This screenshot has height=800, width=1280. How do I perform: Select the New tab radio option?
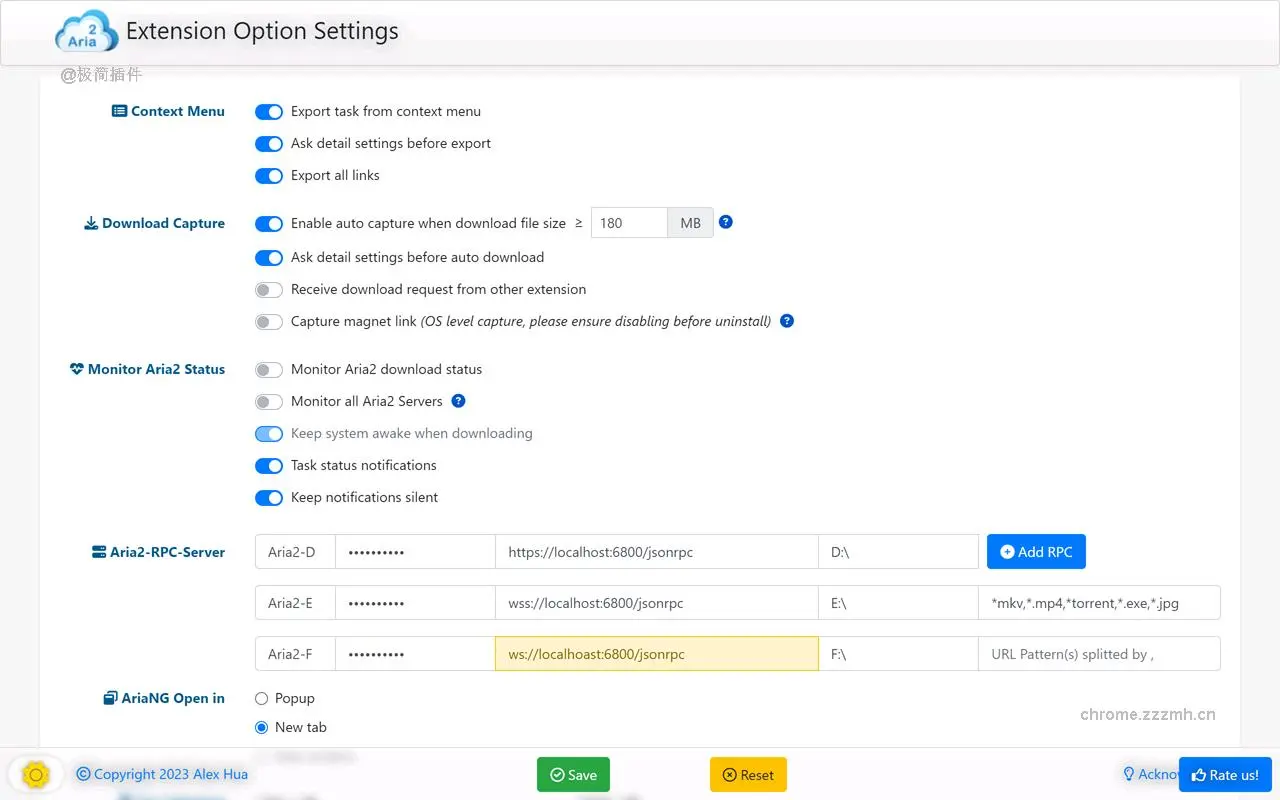click(262, 727)
